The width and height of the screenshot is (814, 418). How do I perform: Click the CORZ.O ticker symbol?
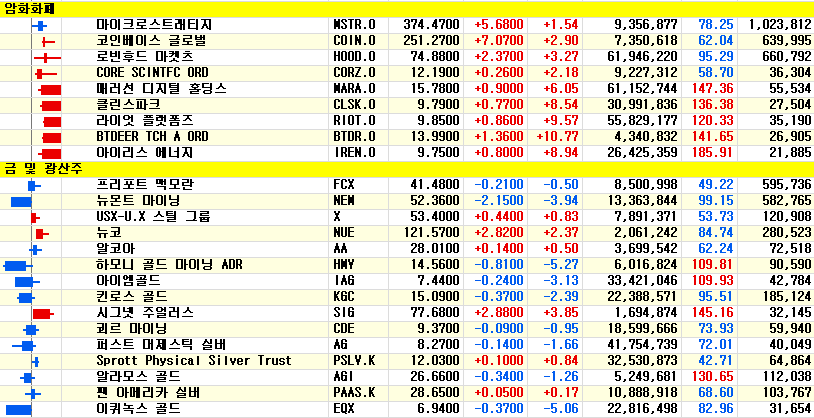(x=354, y=72)
